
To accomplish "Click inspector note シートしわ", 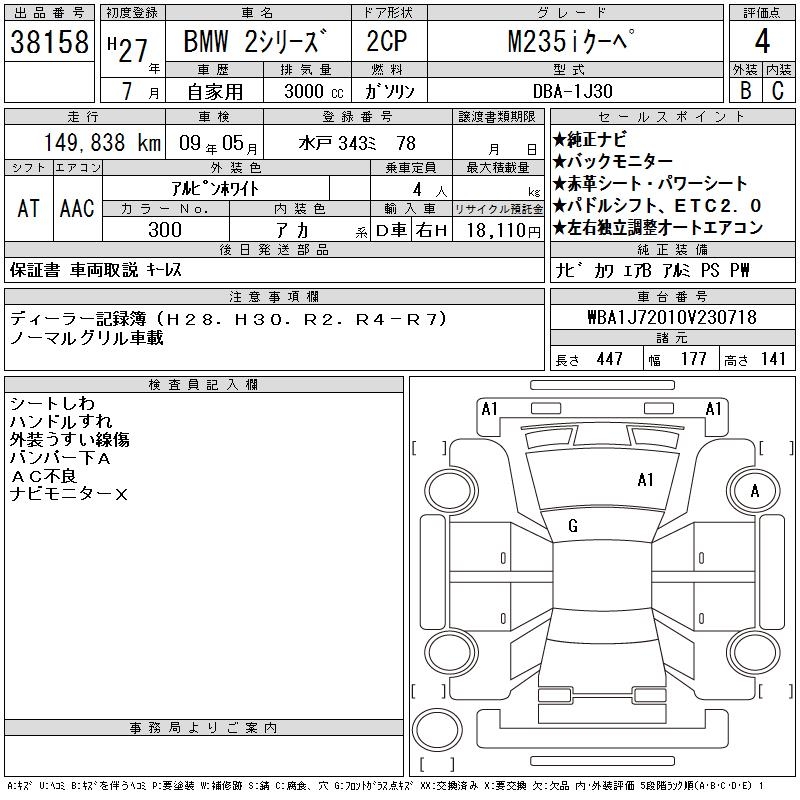I will click(x=53, y=404).
